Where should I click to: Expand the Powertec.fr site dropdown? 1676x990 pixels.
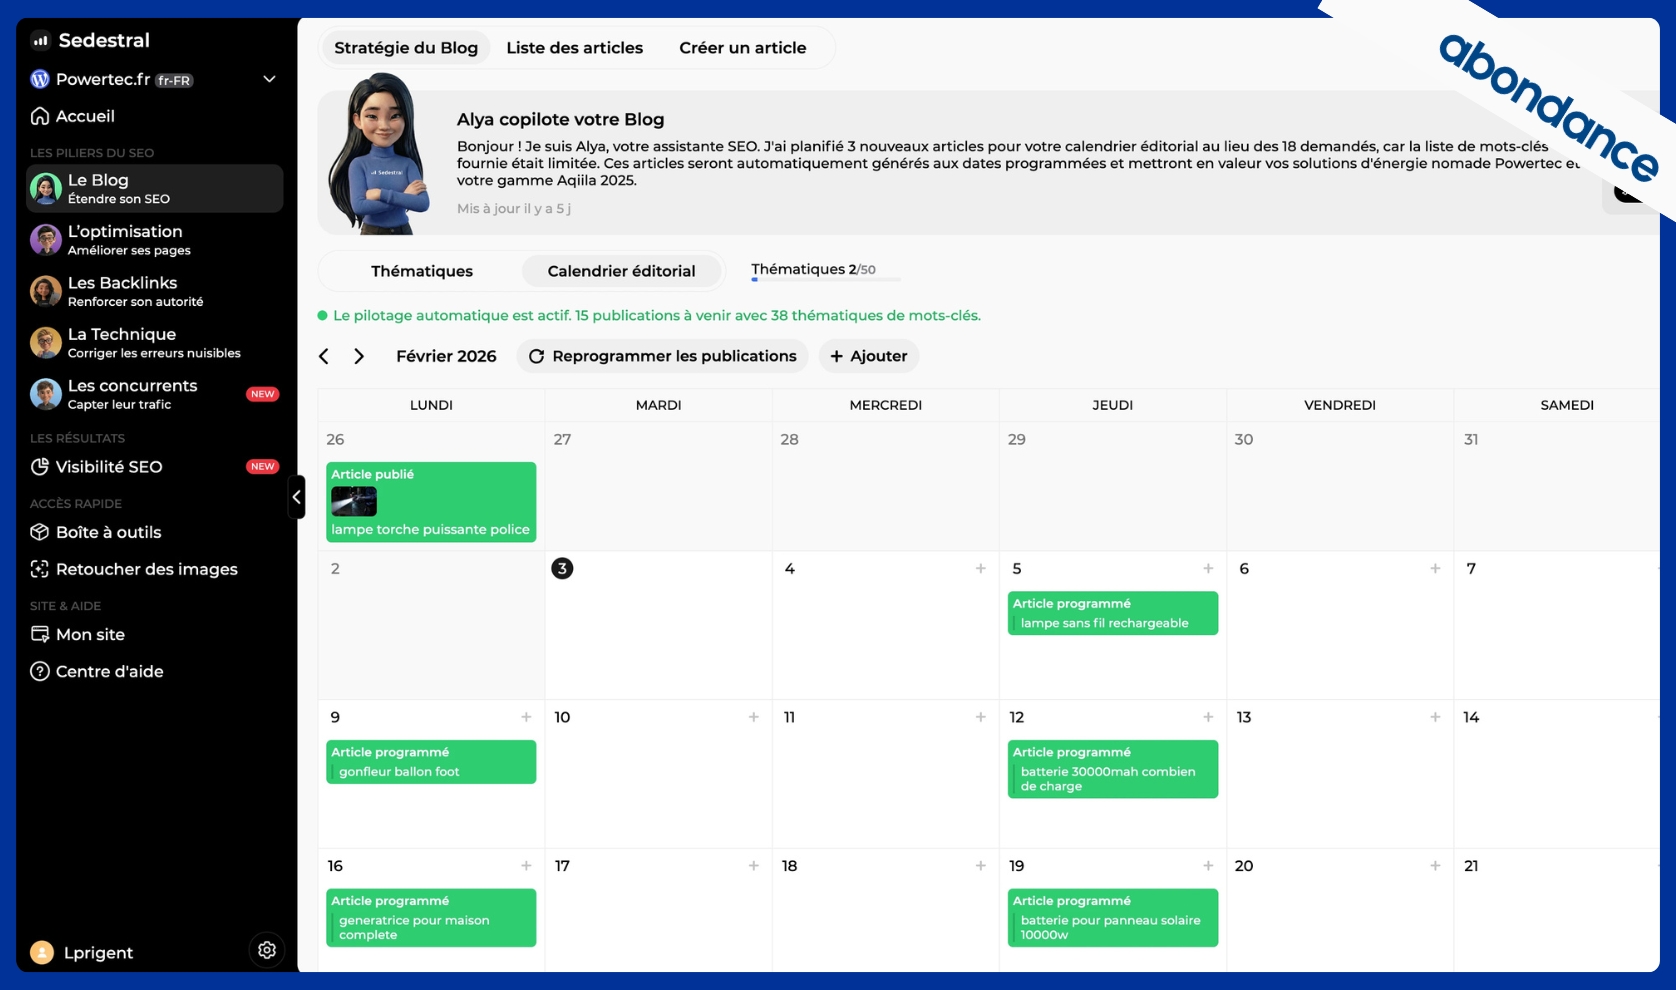(x=269, y=79)
